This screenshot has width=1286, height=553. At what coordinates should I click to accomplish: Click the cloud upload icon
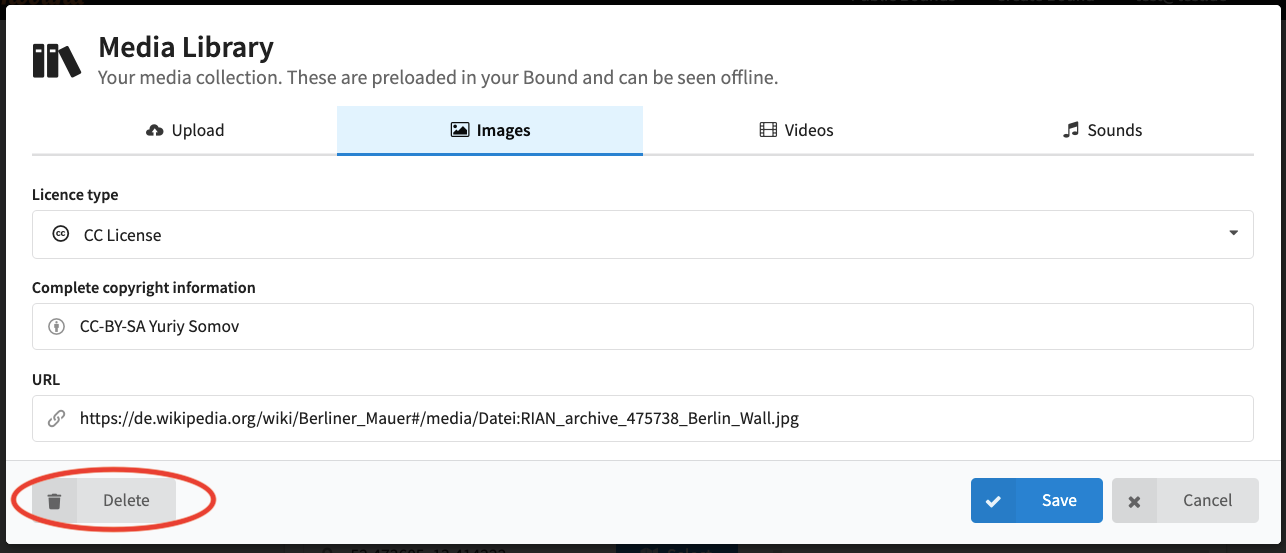click(x=154, y=130)
